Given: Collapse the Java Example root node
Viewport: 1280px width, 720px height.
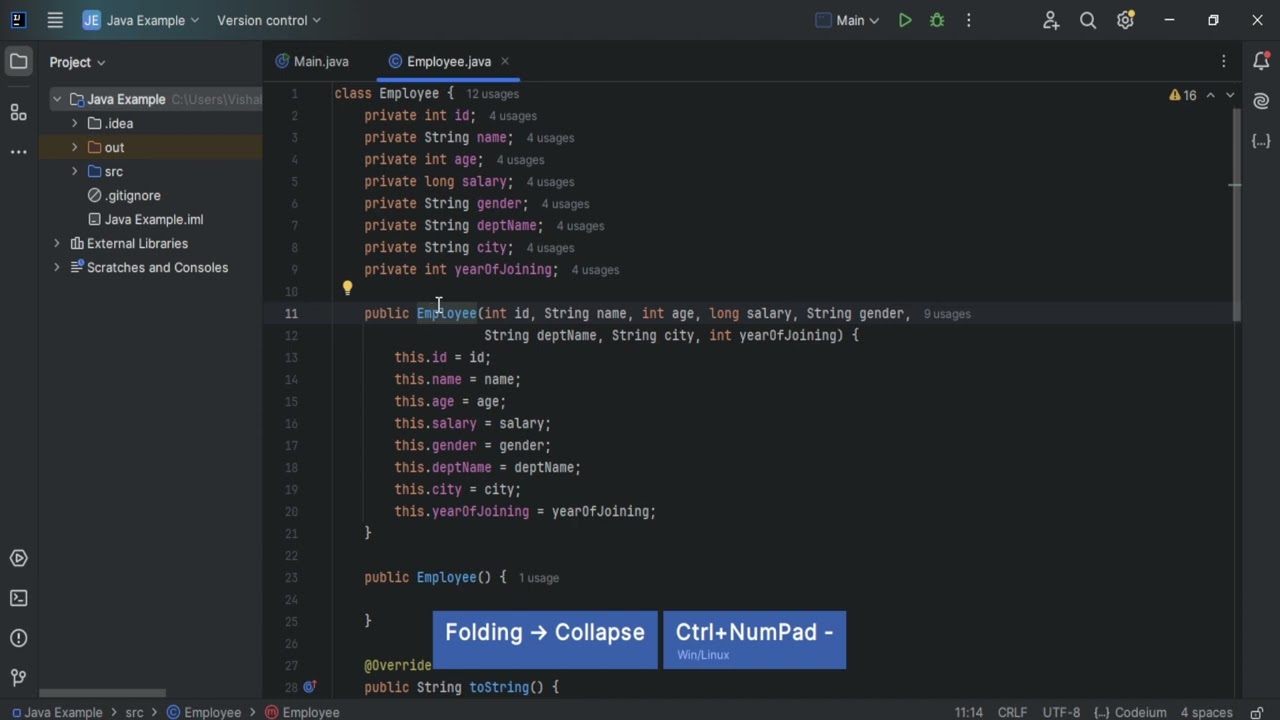Looking at the screenshot, I should coord(57,99).
